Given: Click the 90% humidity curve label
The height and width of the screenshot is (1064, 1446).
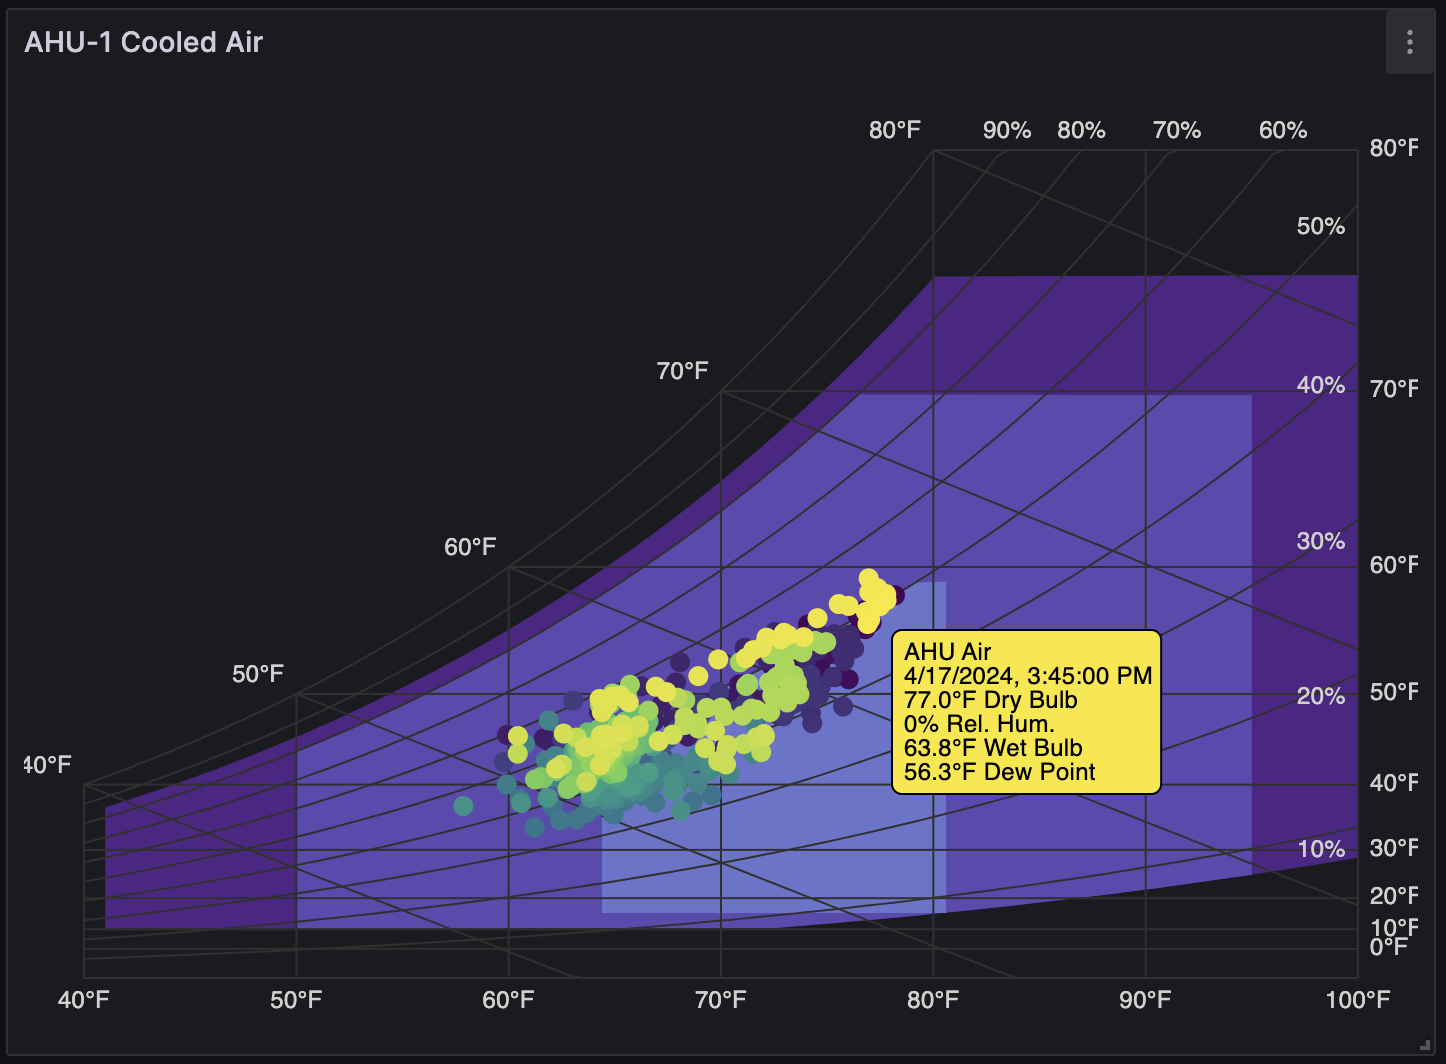Looking at the screenshot, I should point(1007,130).
